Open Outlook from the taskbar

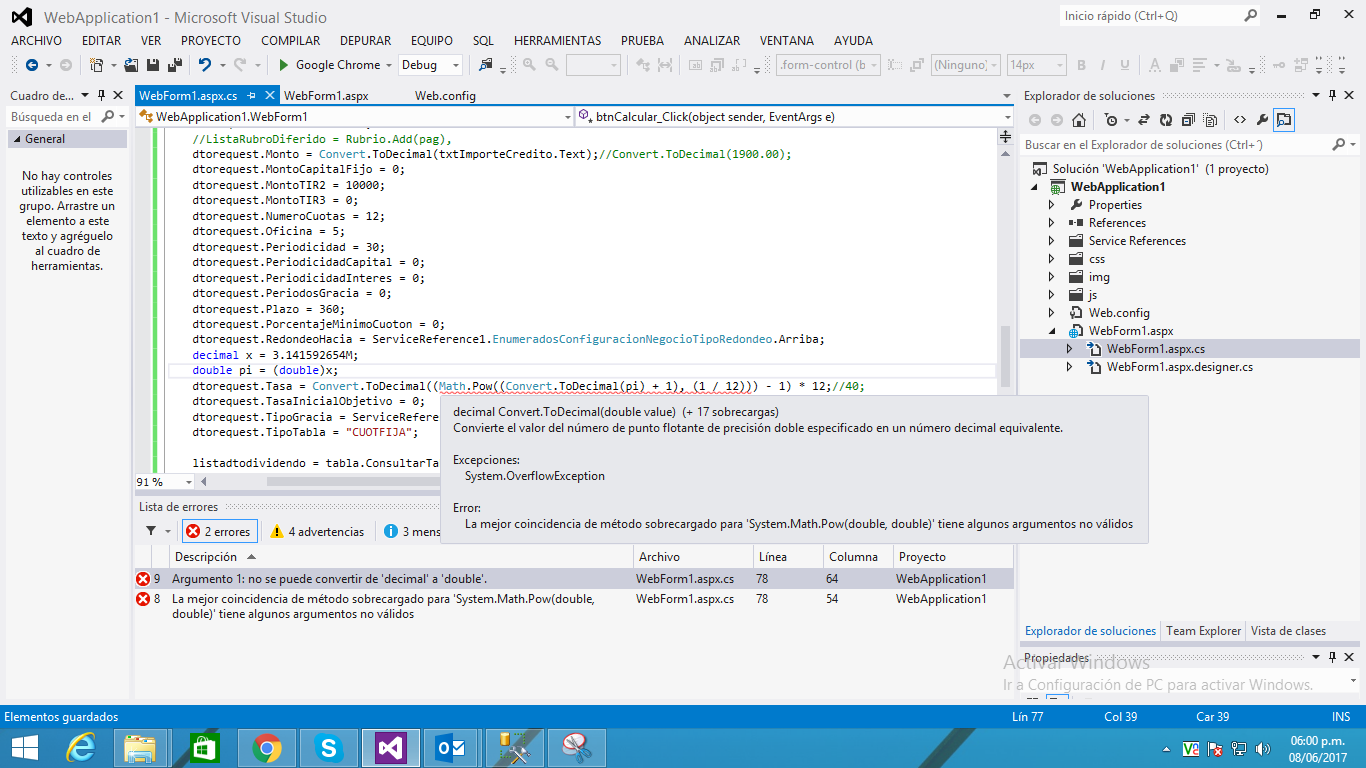pyautogui.click(x=452, y=747)
